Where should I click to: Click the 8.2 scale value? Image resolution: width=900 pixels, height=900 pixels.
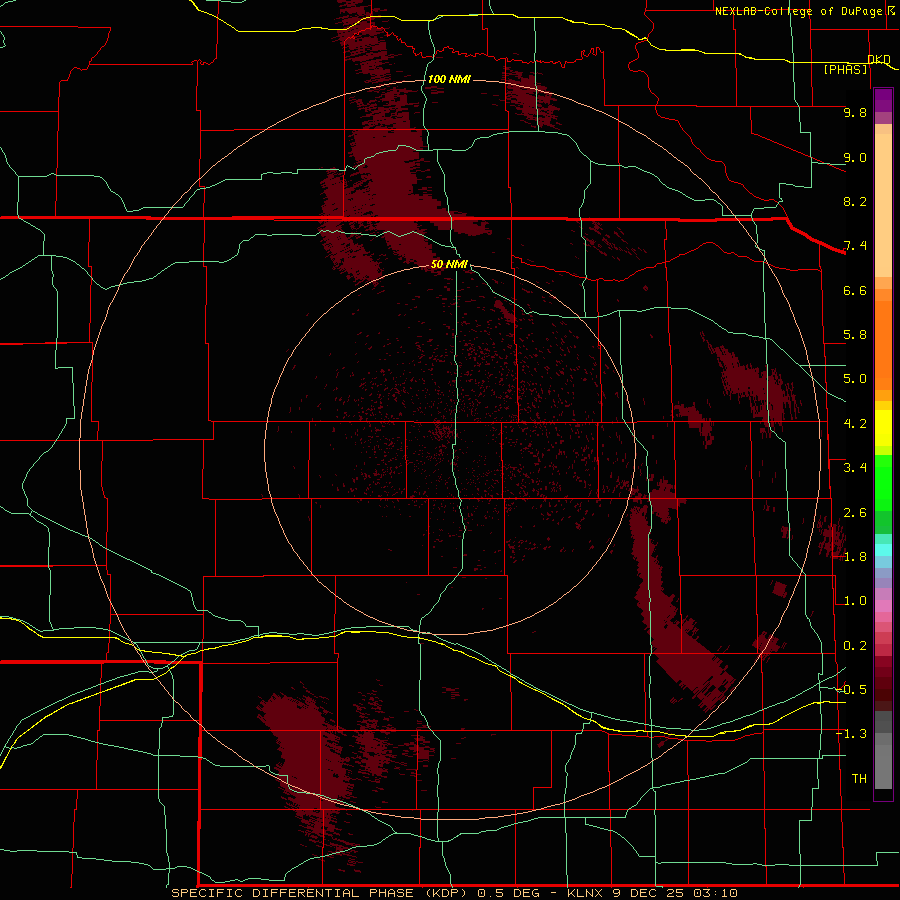point(855,201)
